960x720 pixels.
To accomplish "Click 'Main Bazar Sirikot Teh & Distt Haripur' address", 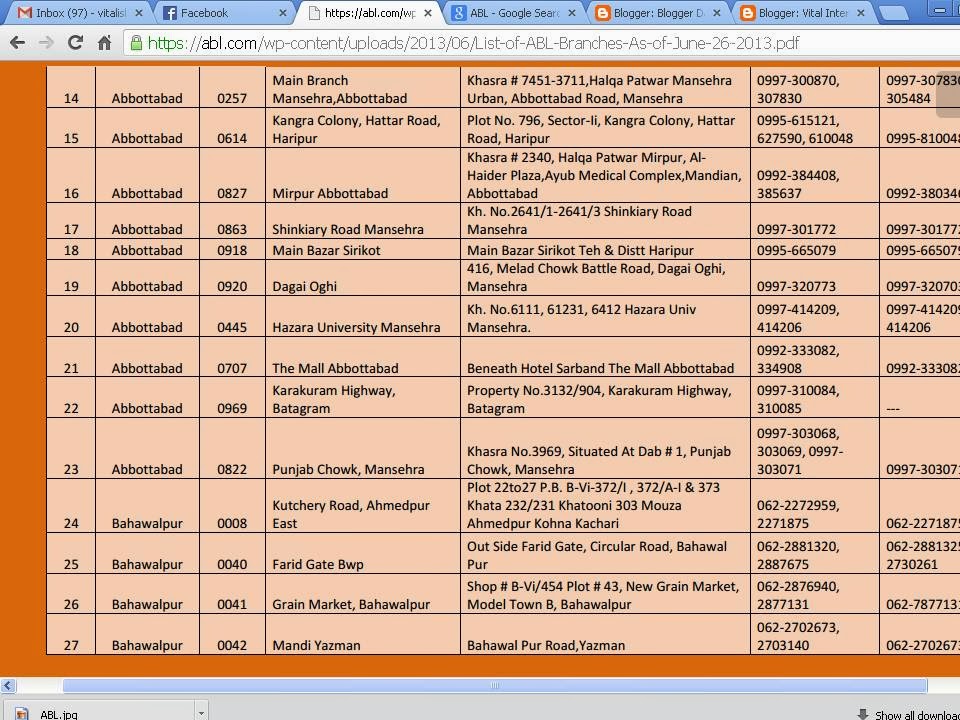I will point(580,250).
